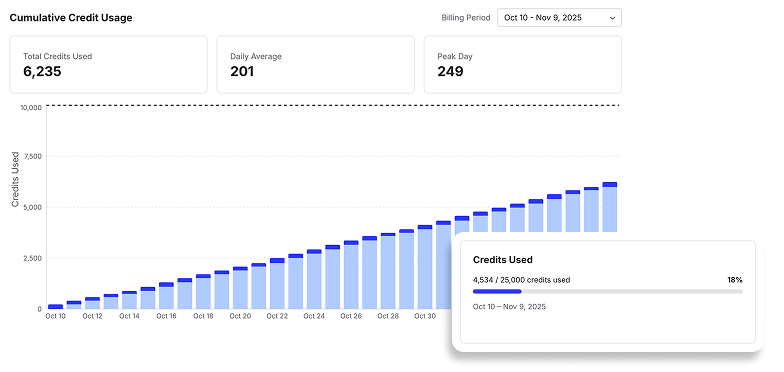Click the 'Oct 30' x-axis label
This screenshot has width=784, height=372.
coord(426,316)
